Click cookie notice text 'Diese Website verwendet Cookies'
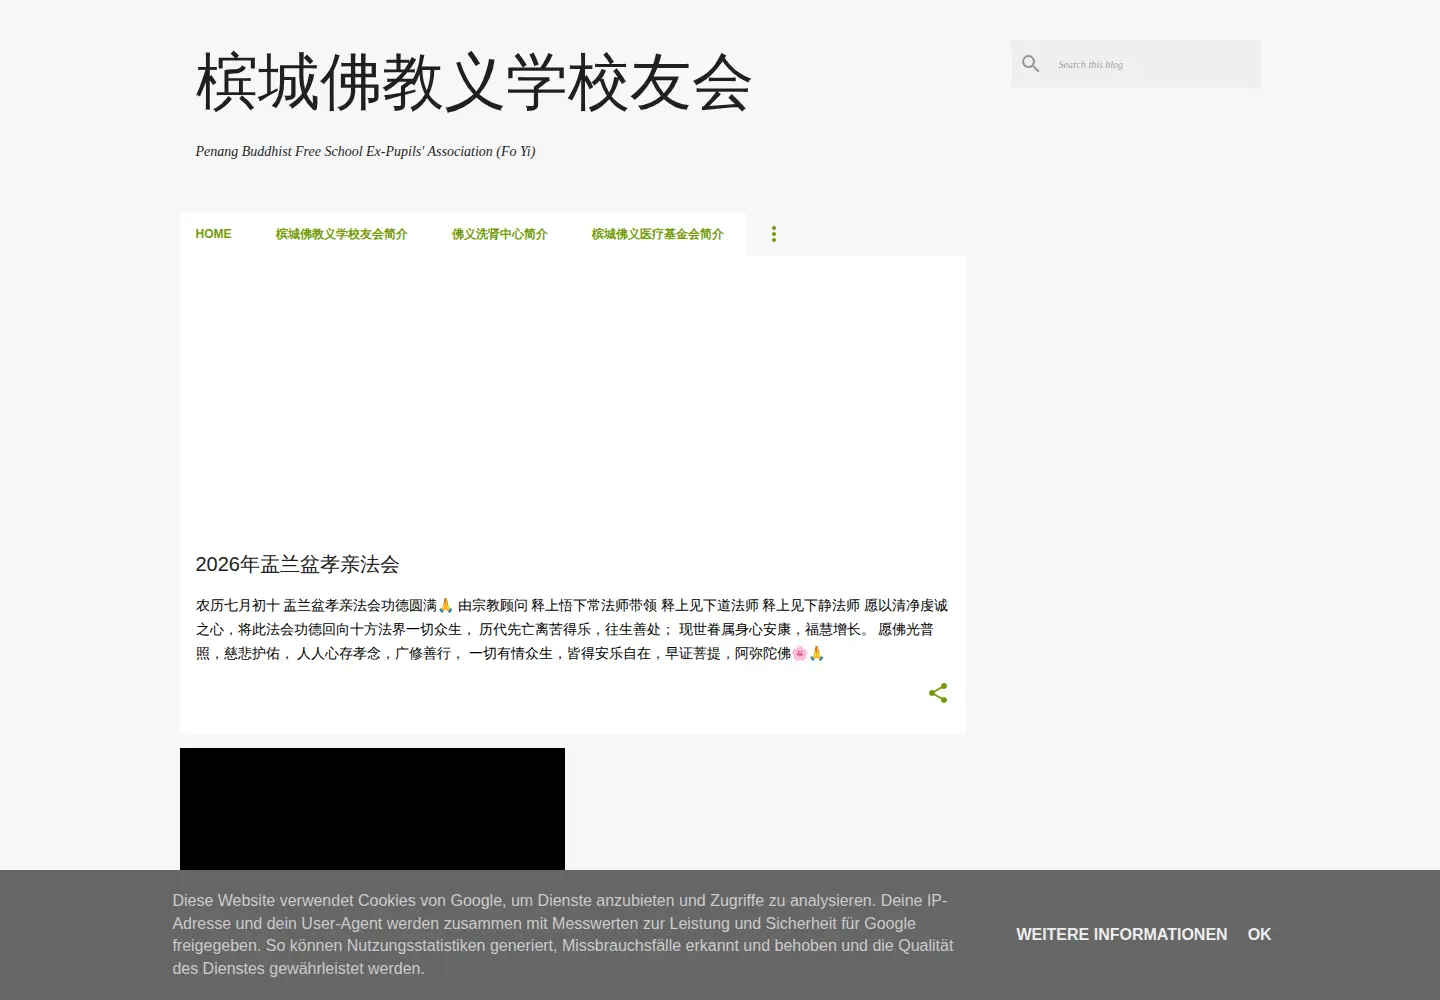This screenshot has width=1440, height=1000. click(x=562, y=934)
